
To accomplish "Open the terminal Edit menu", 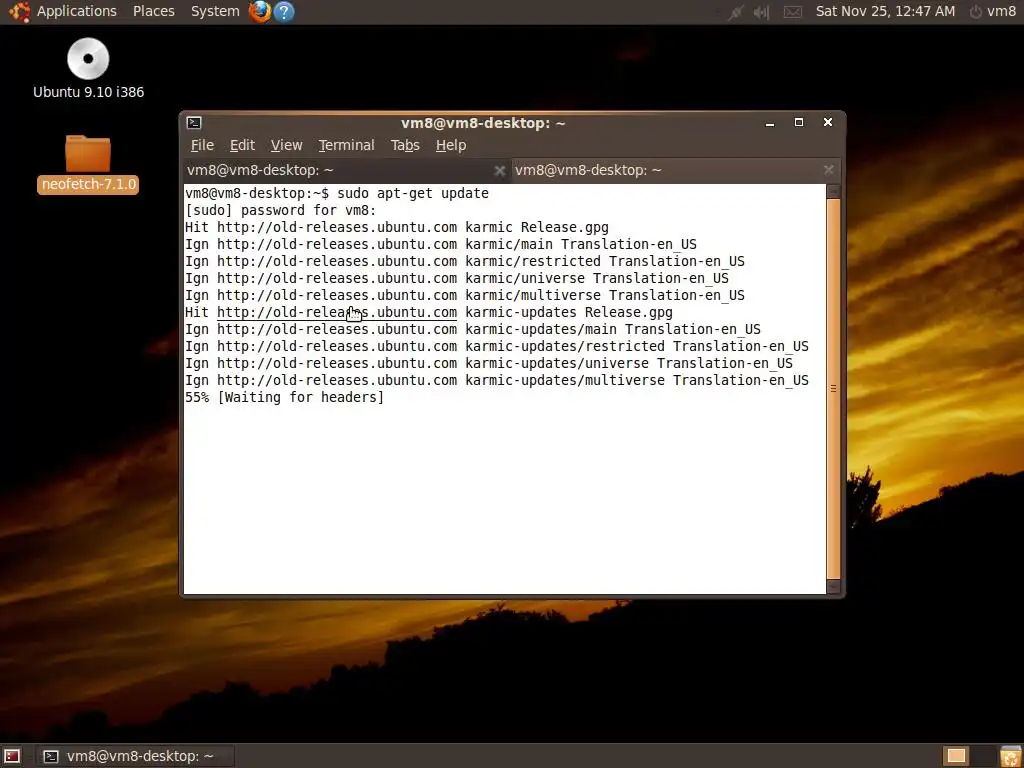I will click(x=242, y=145).
